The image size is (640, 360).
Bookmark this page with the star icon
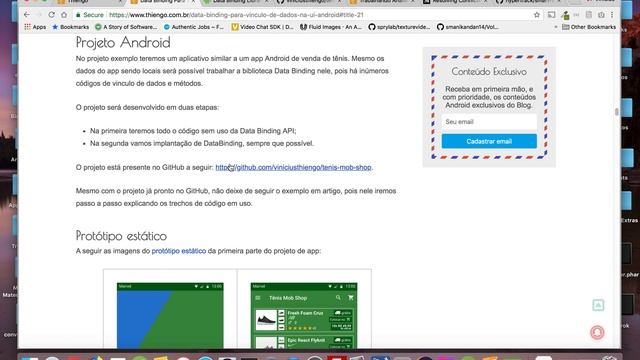coord(537,15)
